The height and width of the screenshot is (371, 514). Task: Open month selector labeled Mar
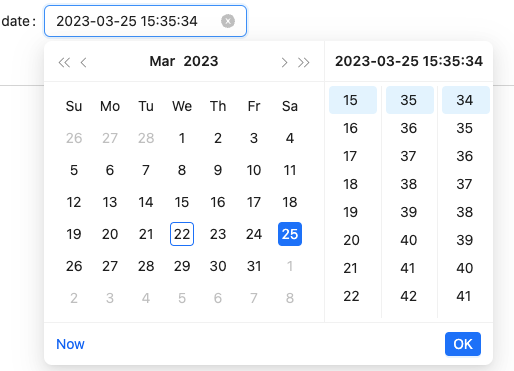pyautogui.click(x=162, y=61)
